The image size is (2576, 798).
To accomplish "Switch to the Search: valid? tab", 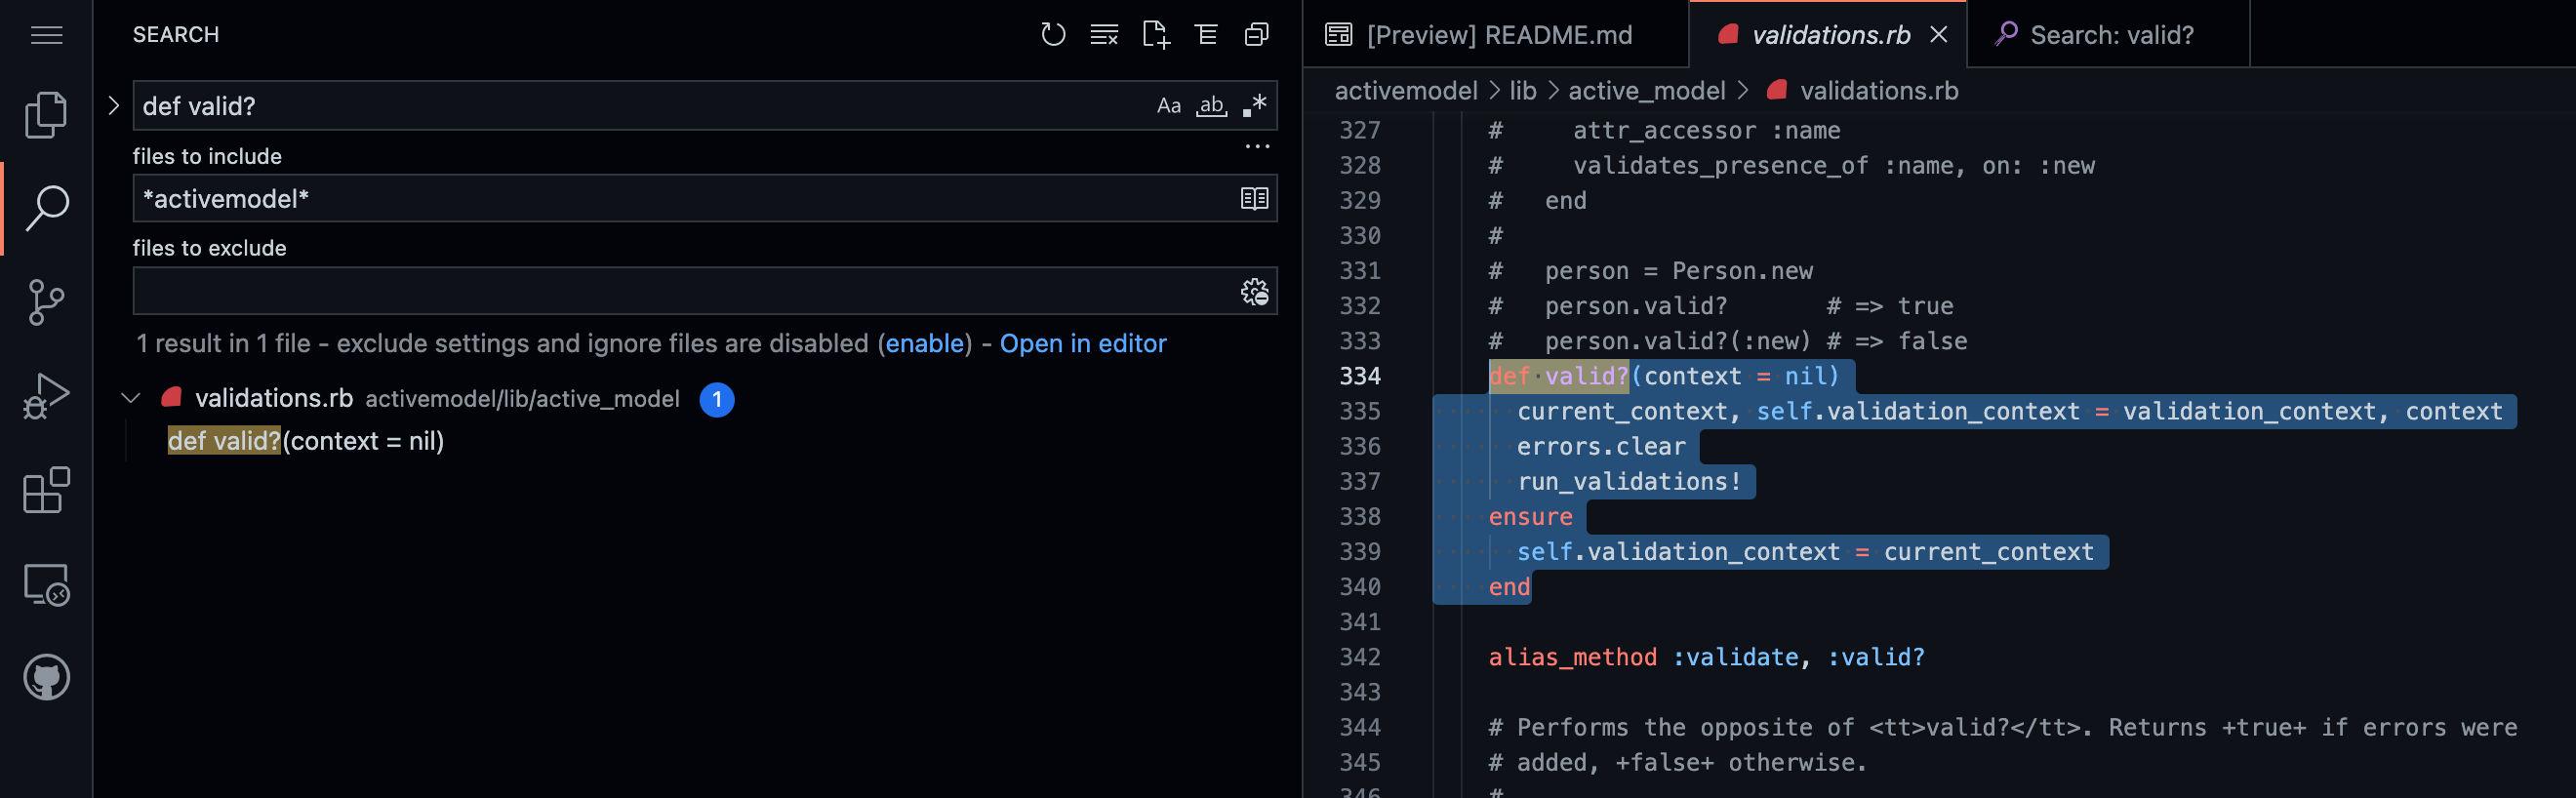I will point(2110,35).
